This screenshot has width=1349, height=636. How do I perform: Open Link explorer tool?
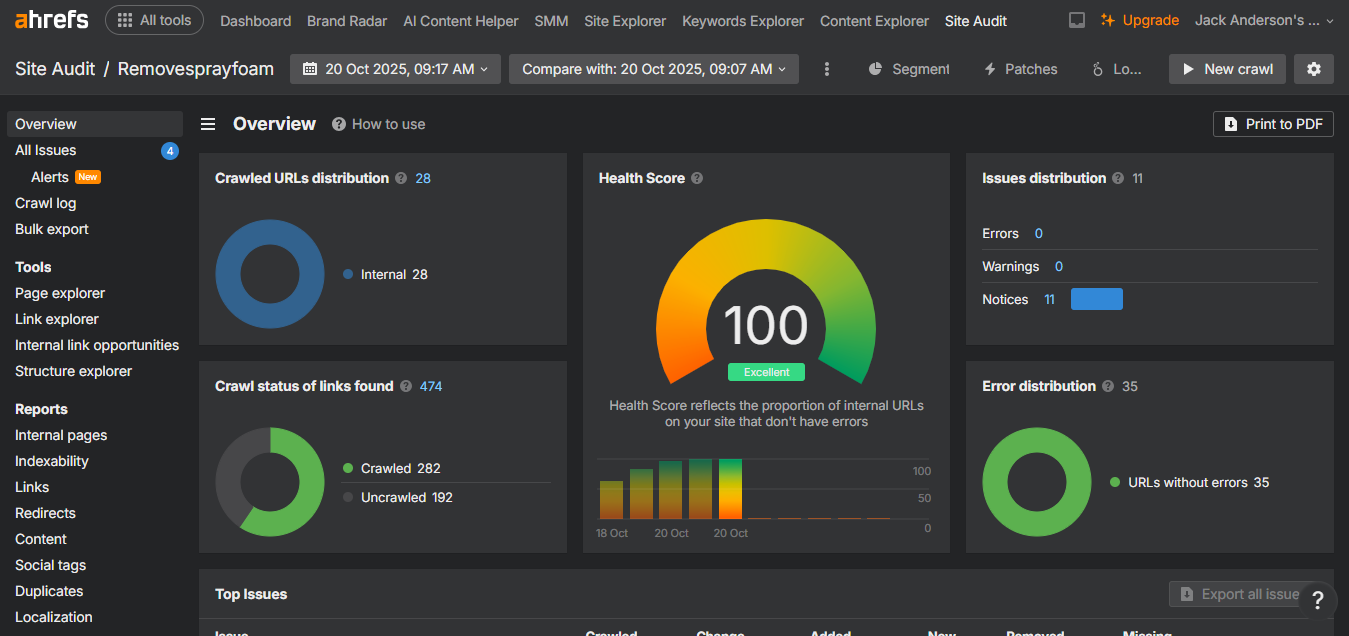[x=57, y=319]
